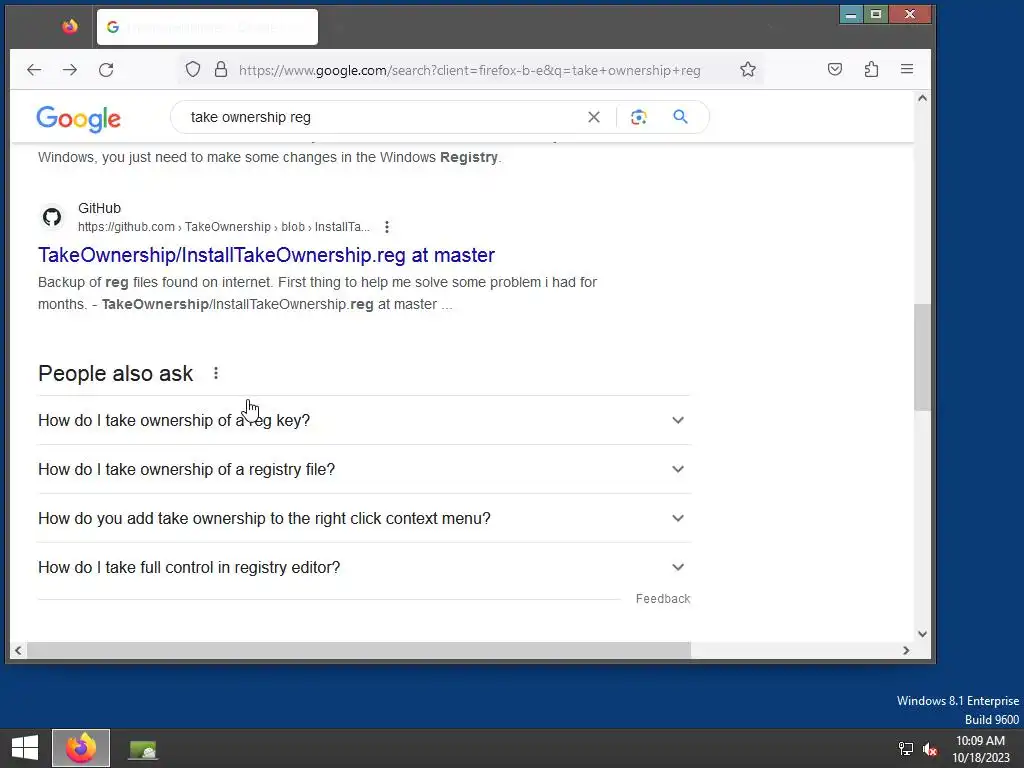
Task: Expand 'How do I take ownership of a reg key?'
Action: coord(364,420)
